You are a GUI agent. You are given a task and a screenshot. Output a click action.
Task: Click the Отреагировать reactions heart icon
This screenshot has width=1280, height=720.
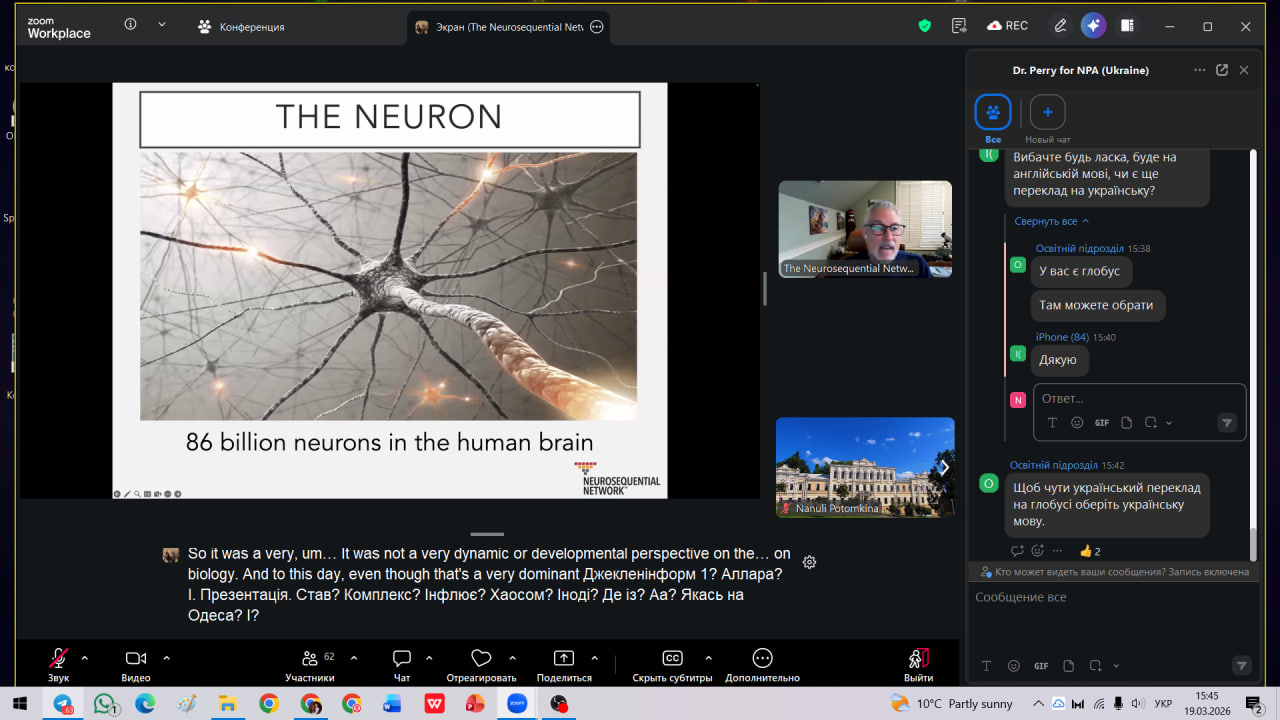coord(481,658)
